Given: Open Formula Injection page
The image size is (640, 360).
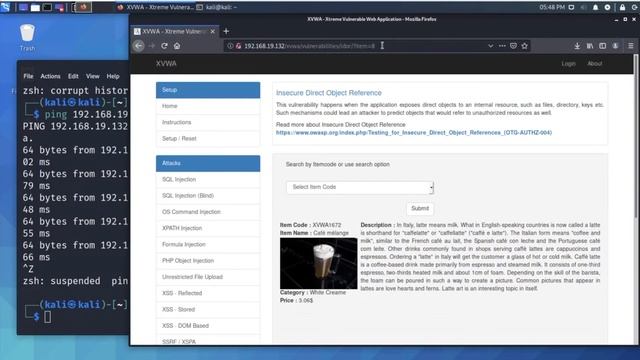Looking at the screenshot, I should pyautogui.click(x=208, y=244).
